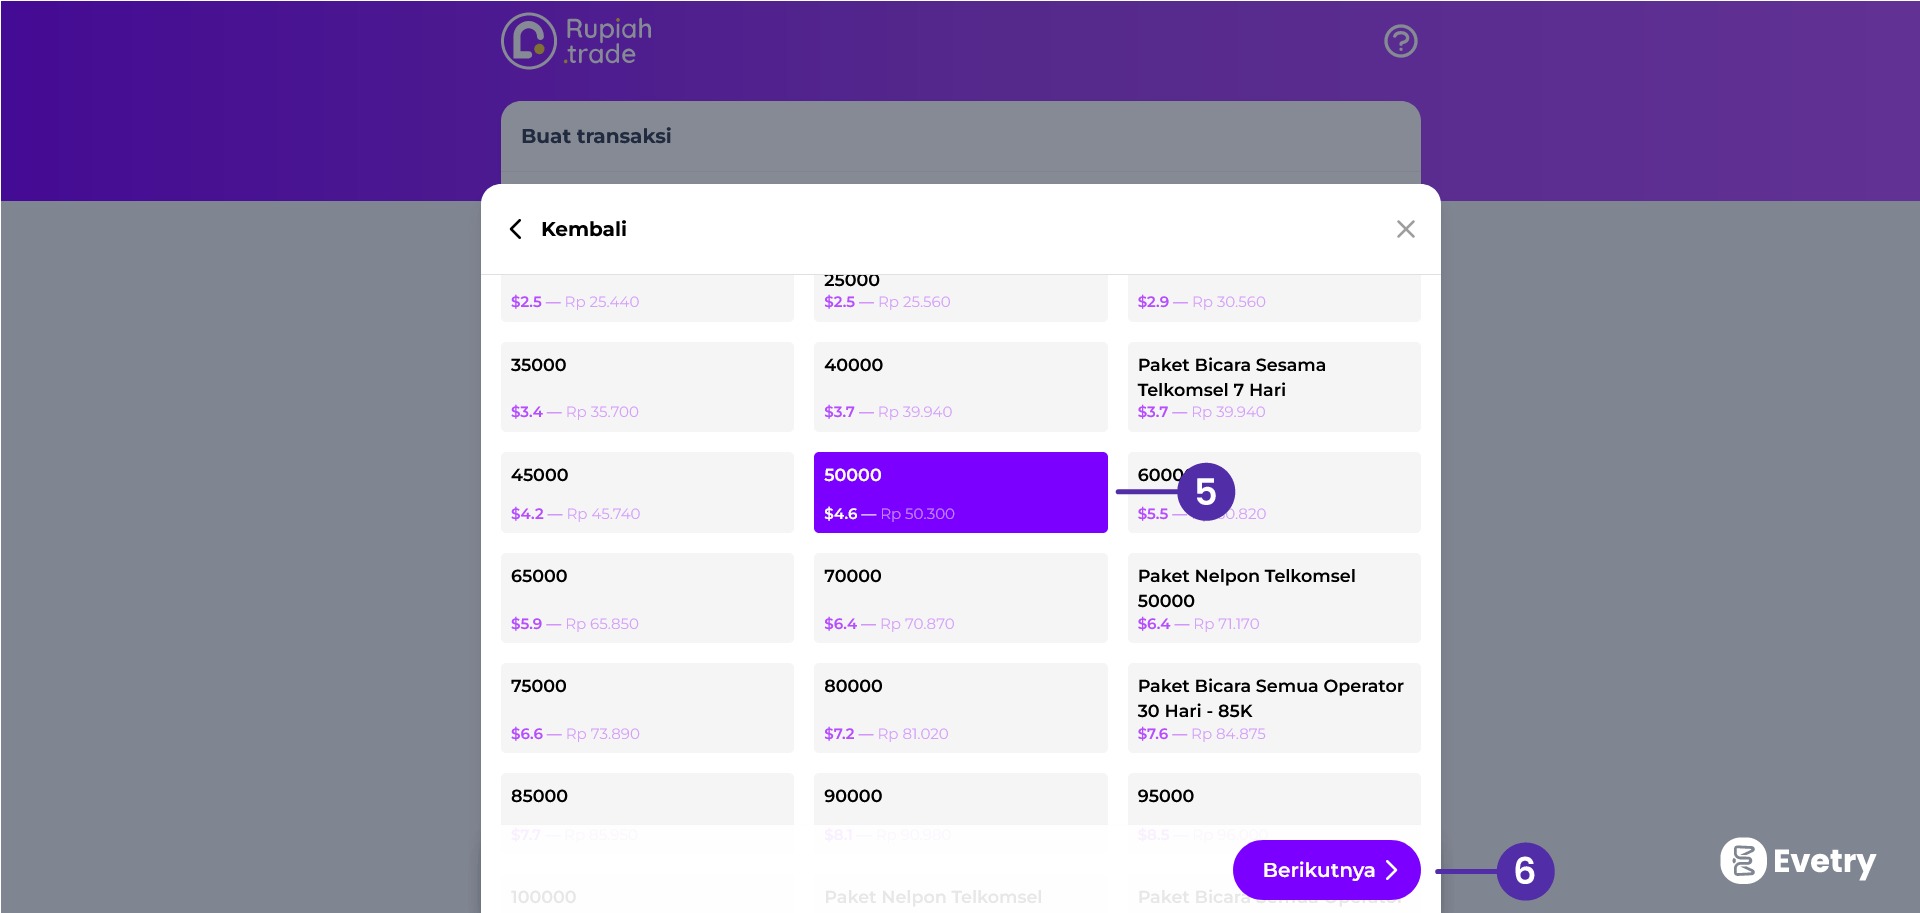Click the number 6 step marker
This screenshot has height=913, width=1920.
pos(1524,871)
